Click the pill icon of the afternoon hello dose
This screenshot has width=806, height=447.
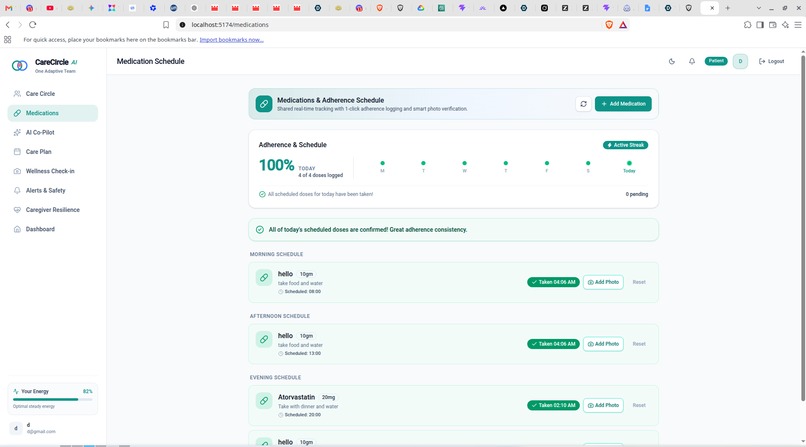[x=264, y=339]
